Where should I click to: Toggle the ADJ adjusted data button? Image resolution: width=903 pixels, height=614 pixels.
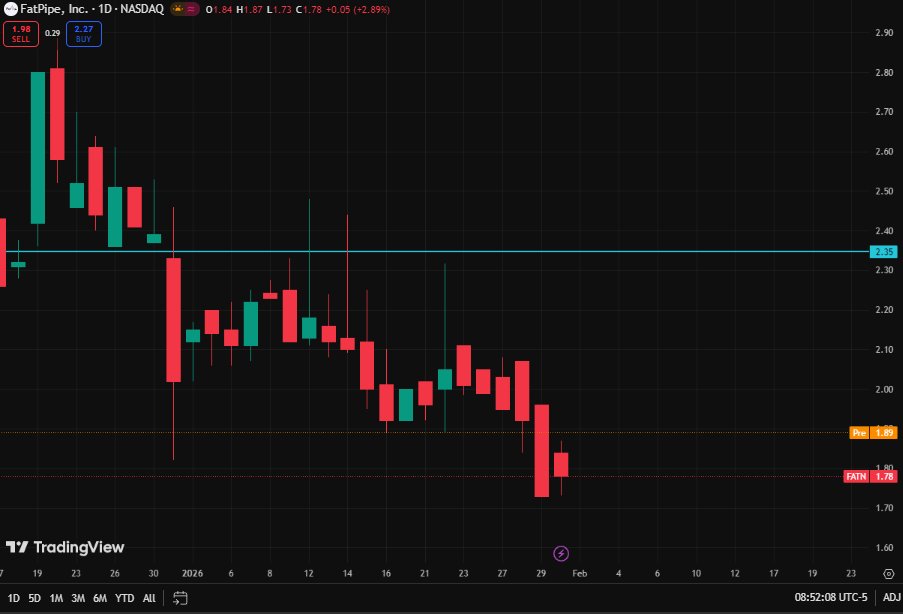[891, 597]
